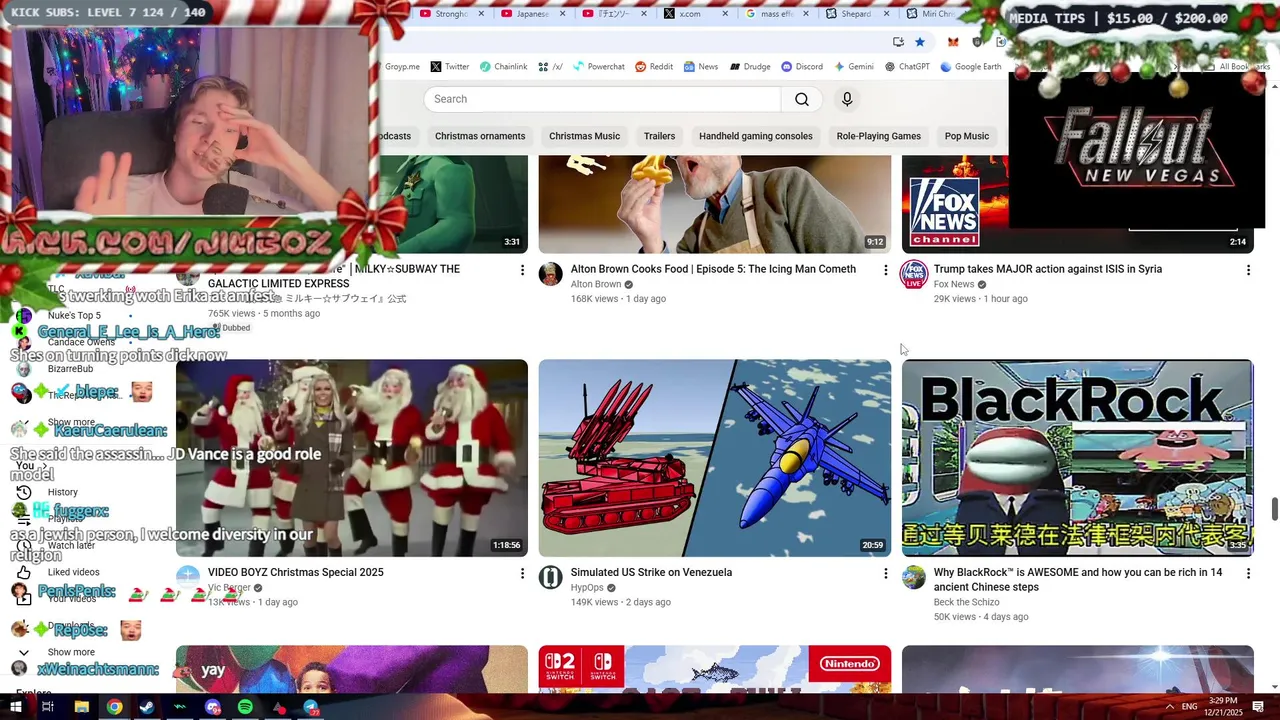Open ENG language indicator in taskbar

click(x=1189, y=707)
